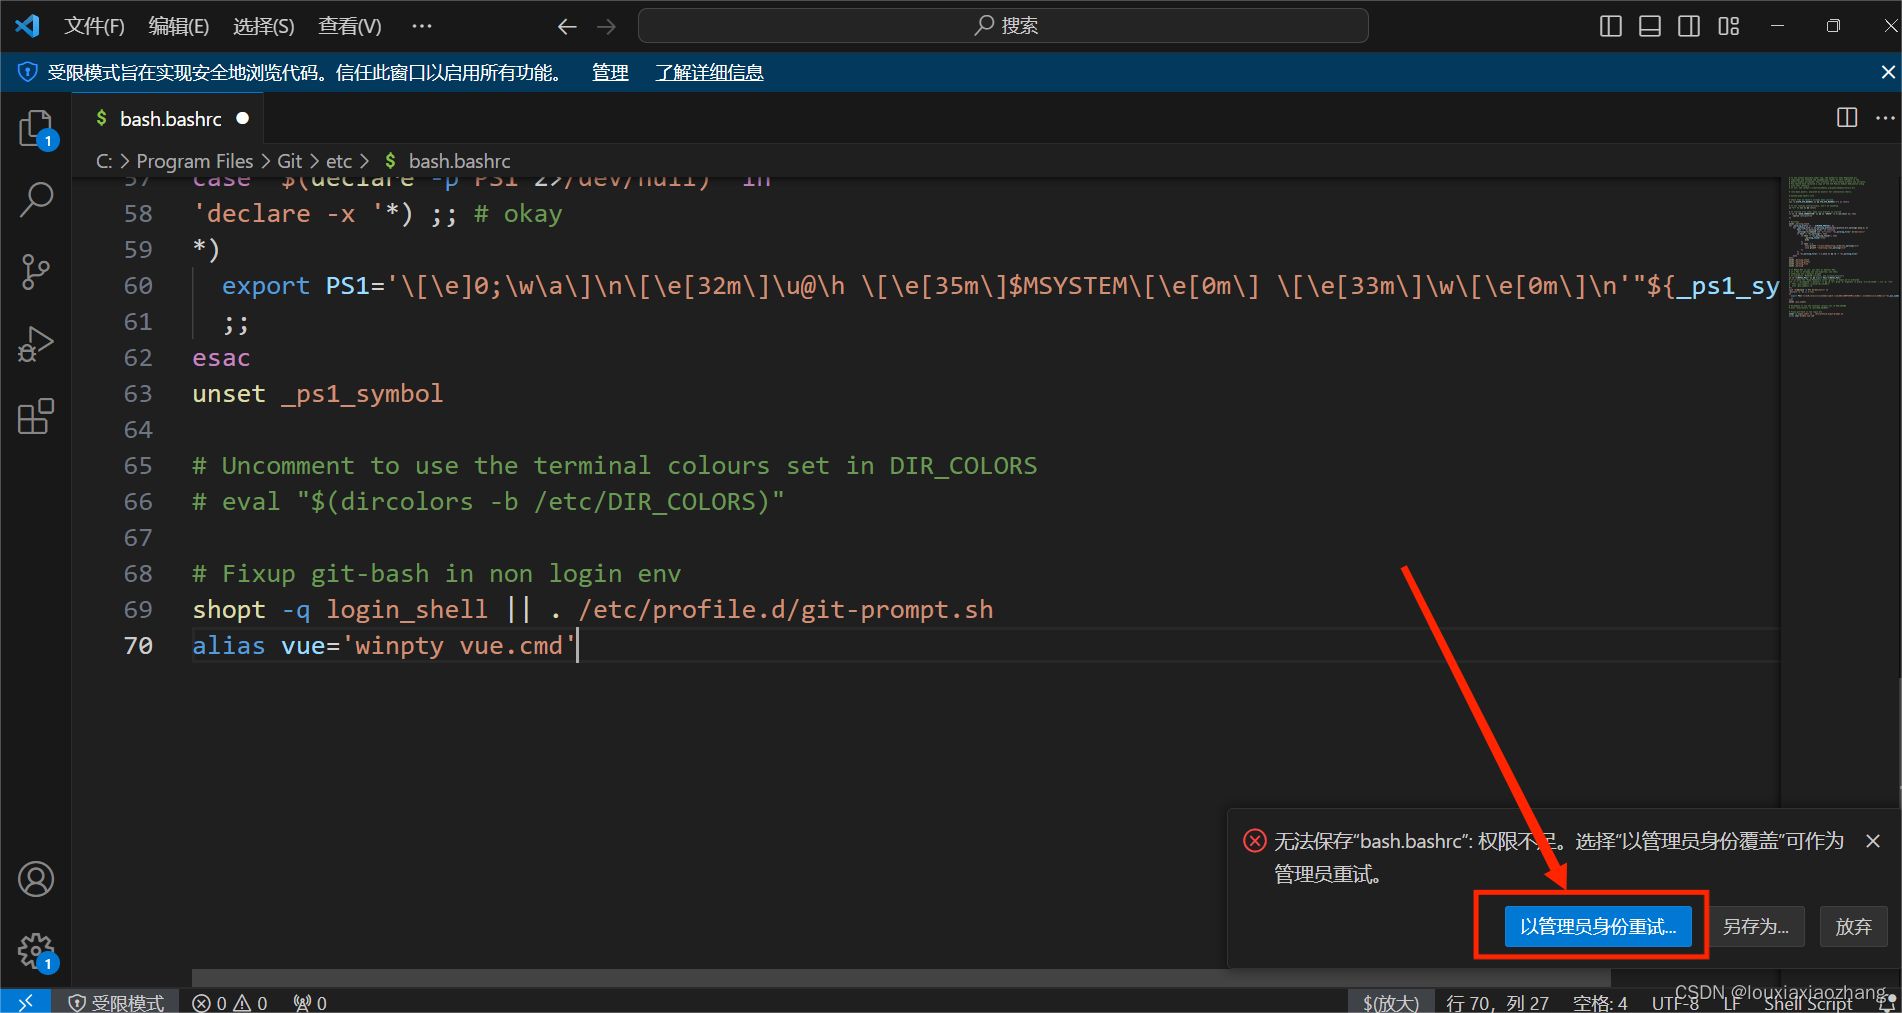The width and height of the screenshot is (1902, 1013).
Task: Change encoding via UTF-8 status item
Action: tap(1675, 1002)
